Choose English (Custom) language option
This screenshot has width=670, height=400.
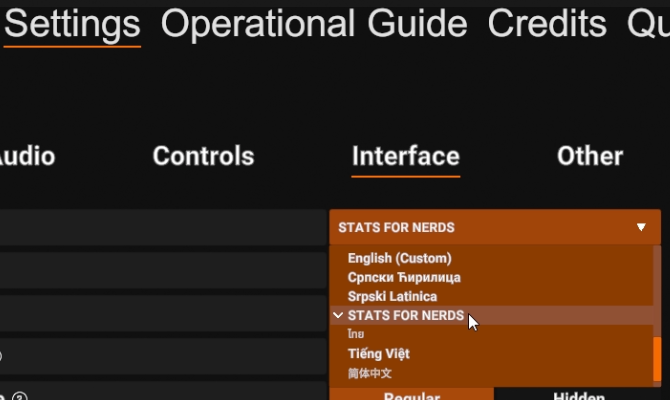click(400, 258)
